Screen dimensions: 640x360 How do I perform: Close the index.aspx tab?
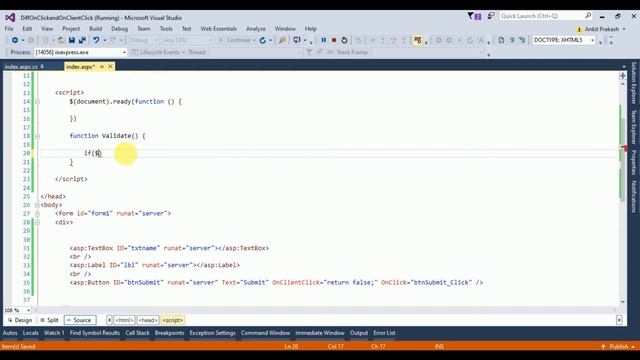pos(110,67)
